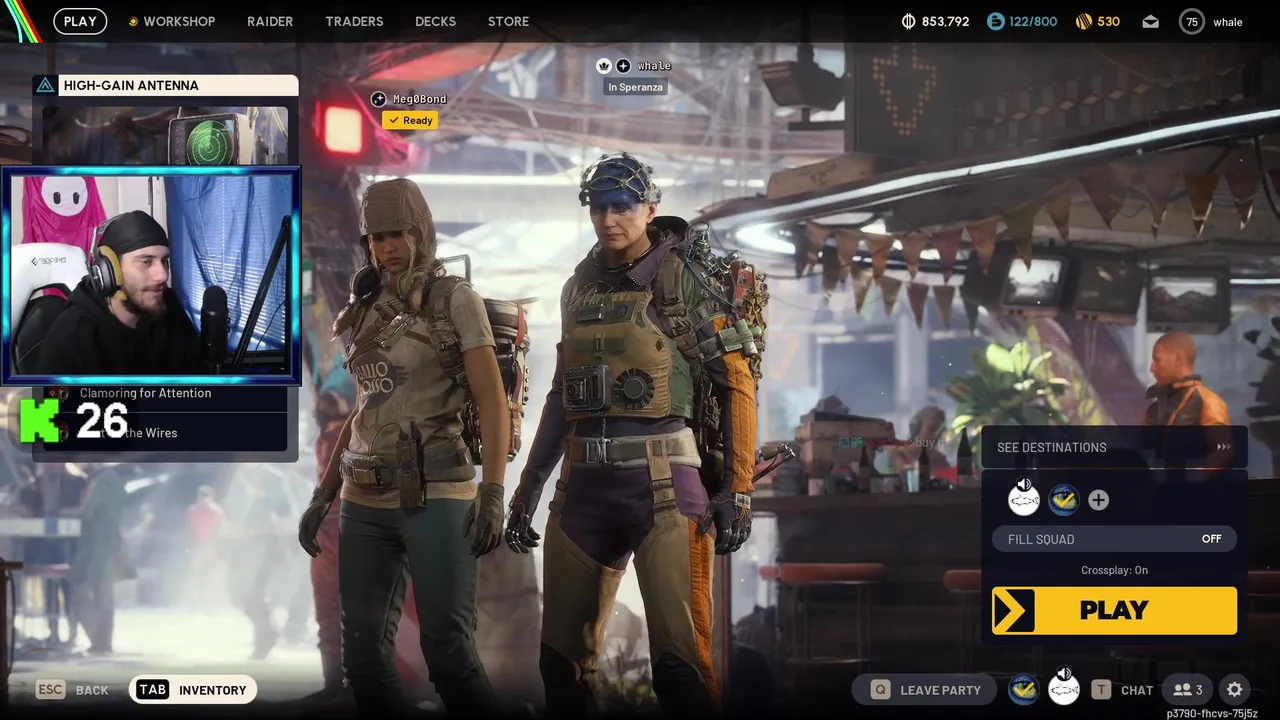Open the PLAY tab in top navigation
1280x720 pixels.
[80, 21]
